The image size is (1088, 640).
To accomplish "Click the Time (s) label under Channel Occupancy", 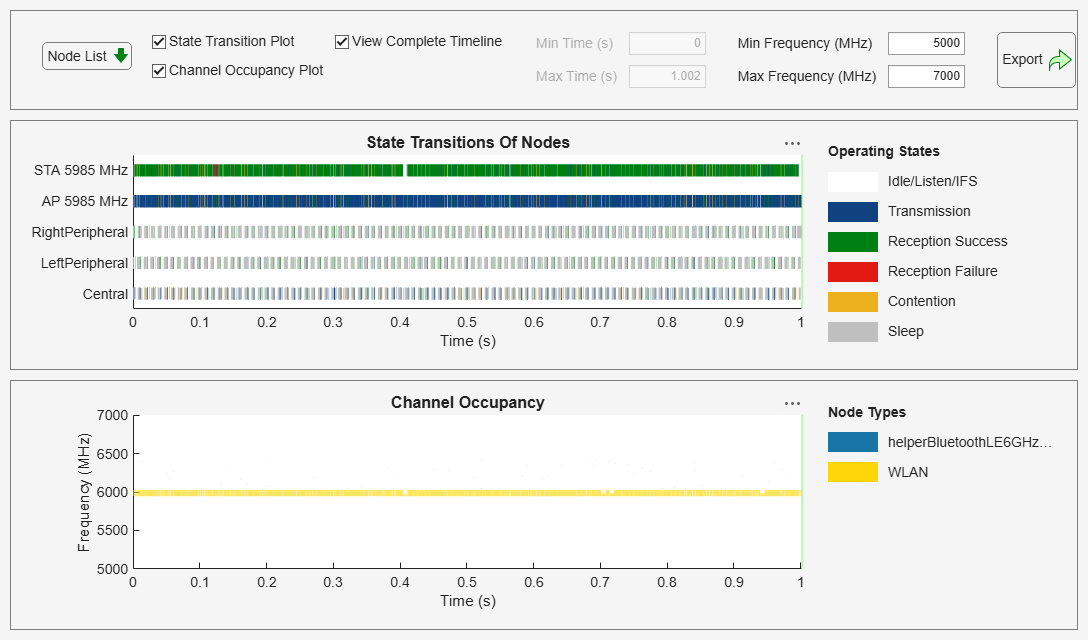I will coord(468,601).
